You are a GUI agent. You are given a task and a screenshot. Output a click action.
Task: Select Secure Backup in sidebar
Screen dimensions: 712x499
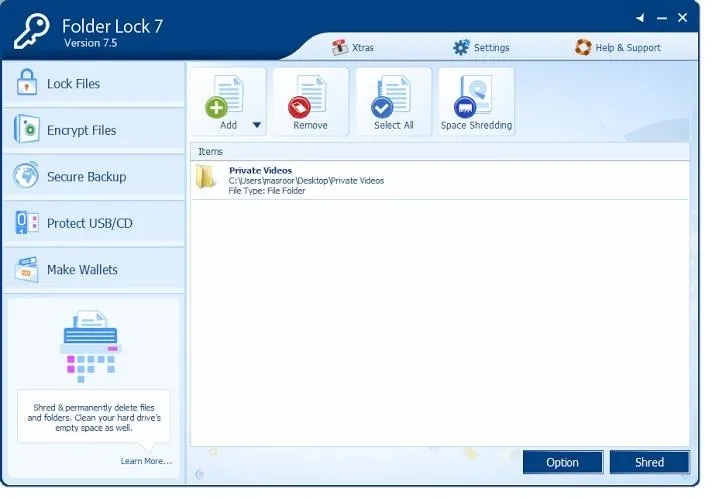(x=94, y=177)
